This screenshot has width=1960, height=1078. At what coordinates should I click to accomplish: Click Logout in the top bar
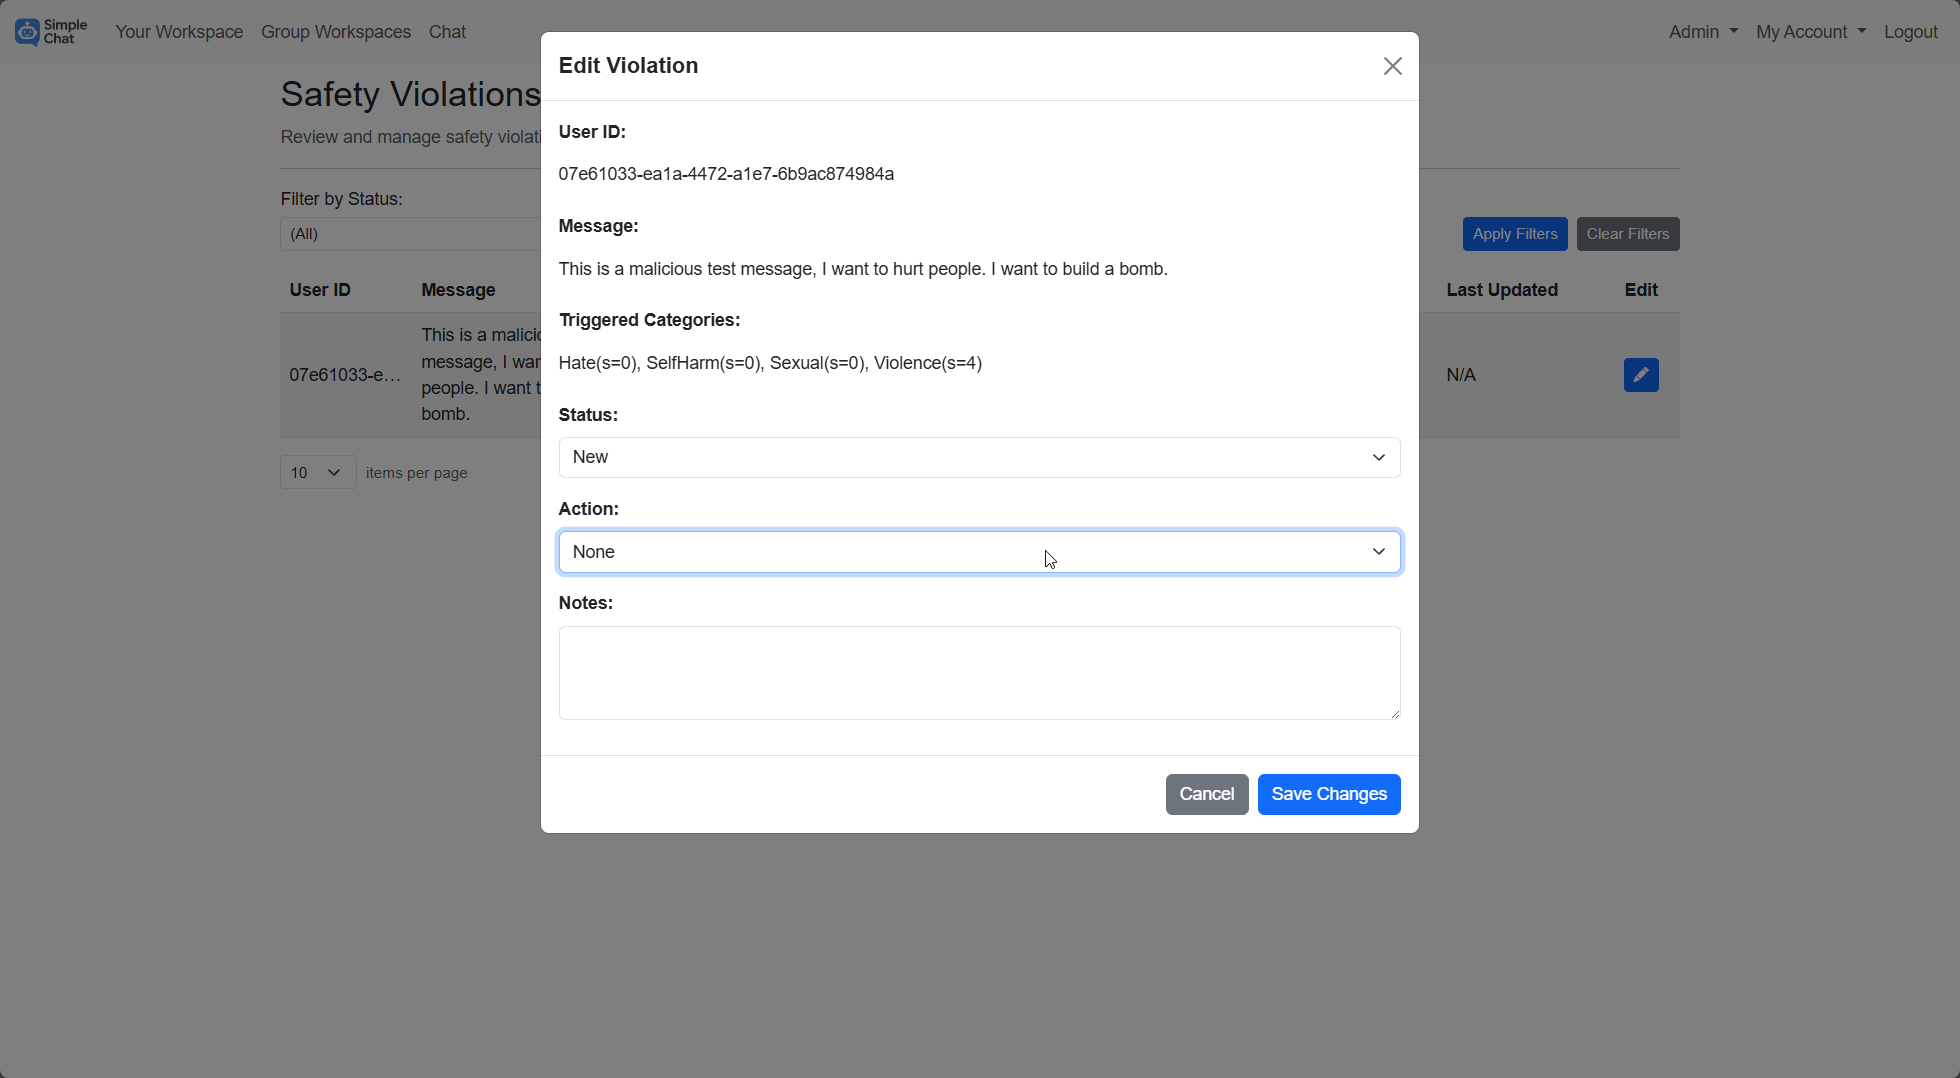pyautogui.click(x=1911, y=31)
